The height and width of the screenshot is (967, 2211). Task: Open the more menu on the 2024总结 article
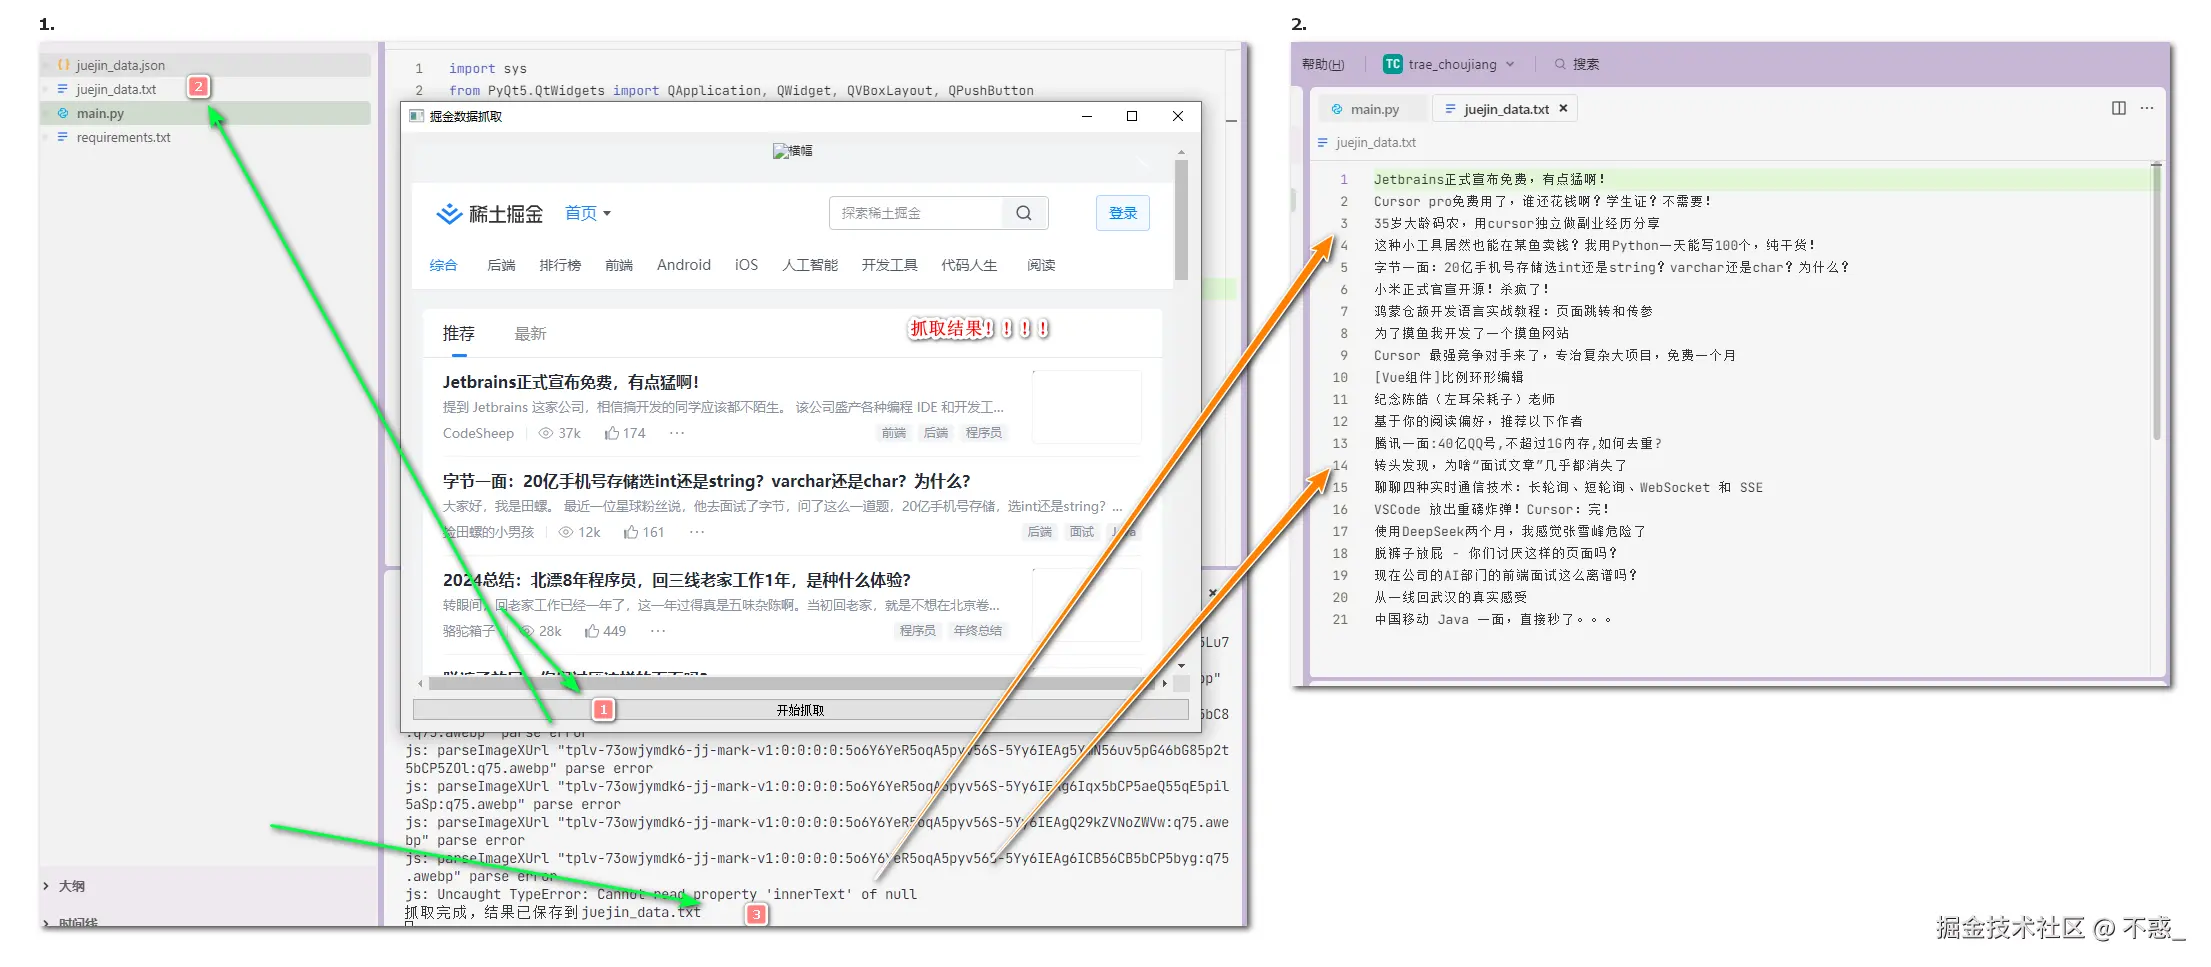coord(658,631)
